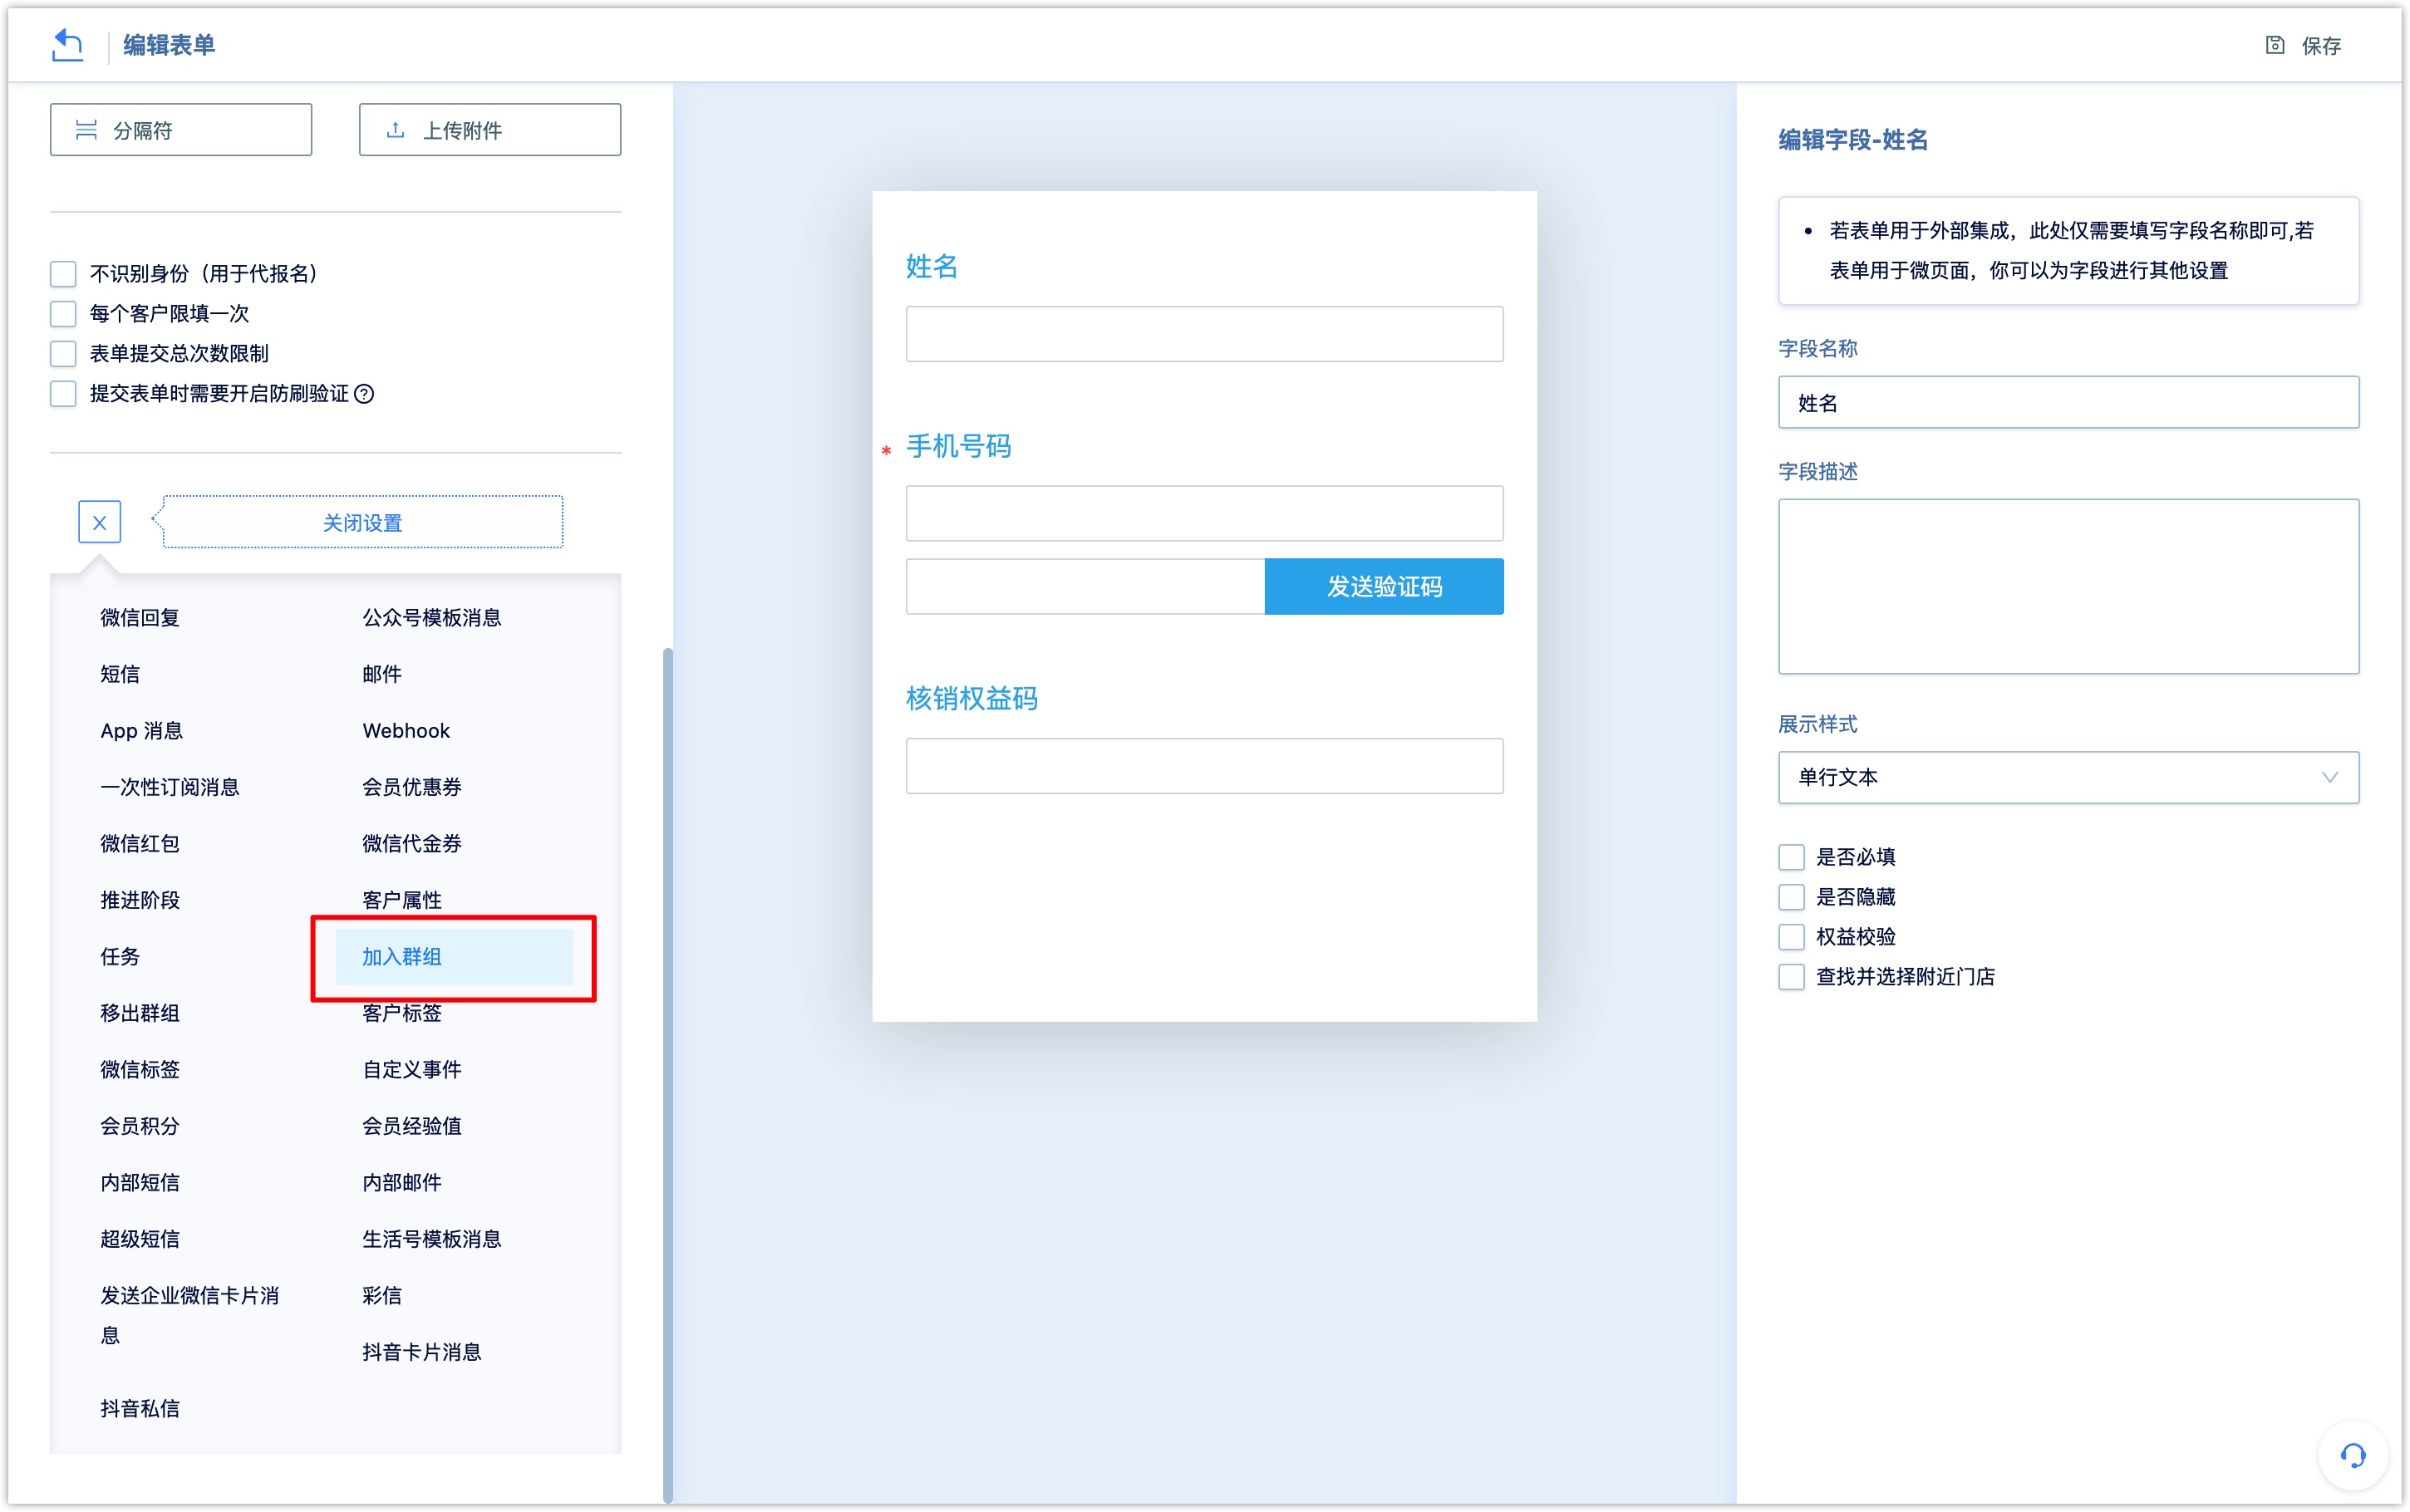
Task: Choose 客户标签 action
Action: pos(402,1013)
